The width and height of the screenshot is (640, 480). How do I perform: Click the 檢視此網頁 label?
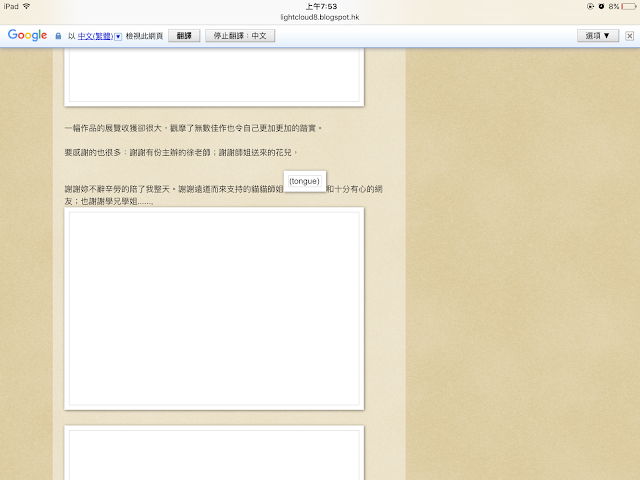144,36
